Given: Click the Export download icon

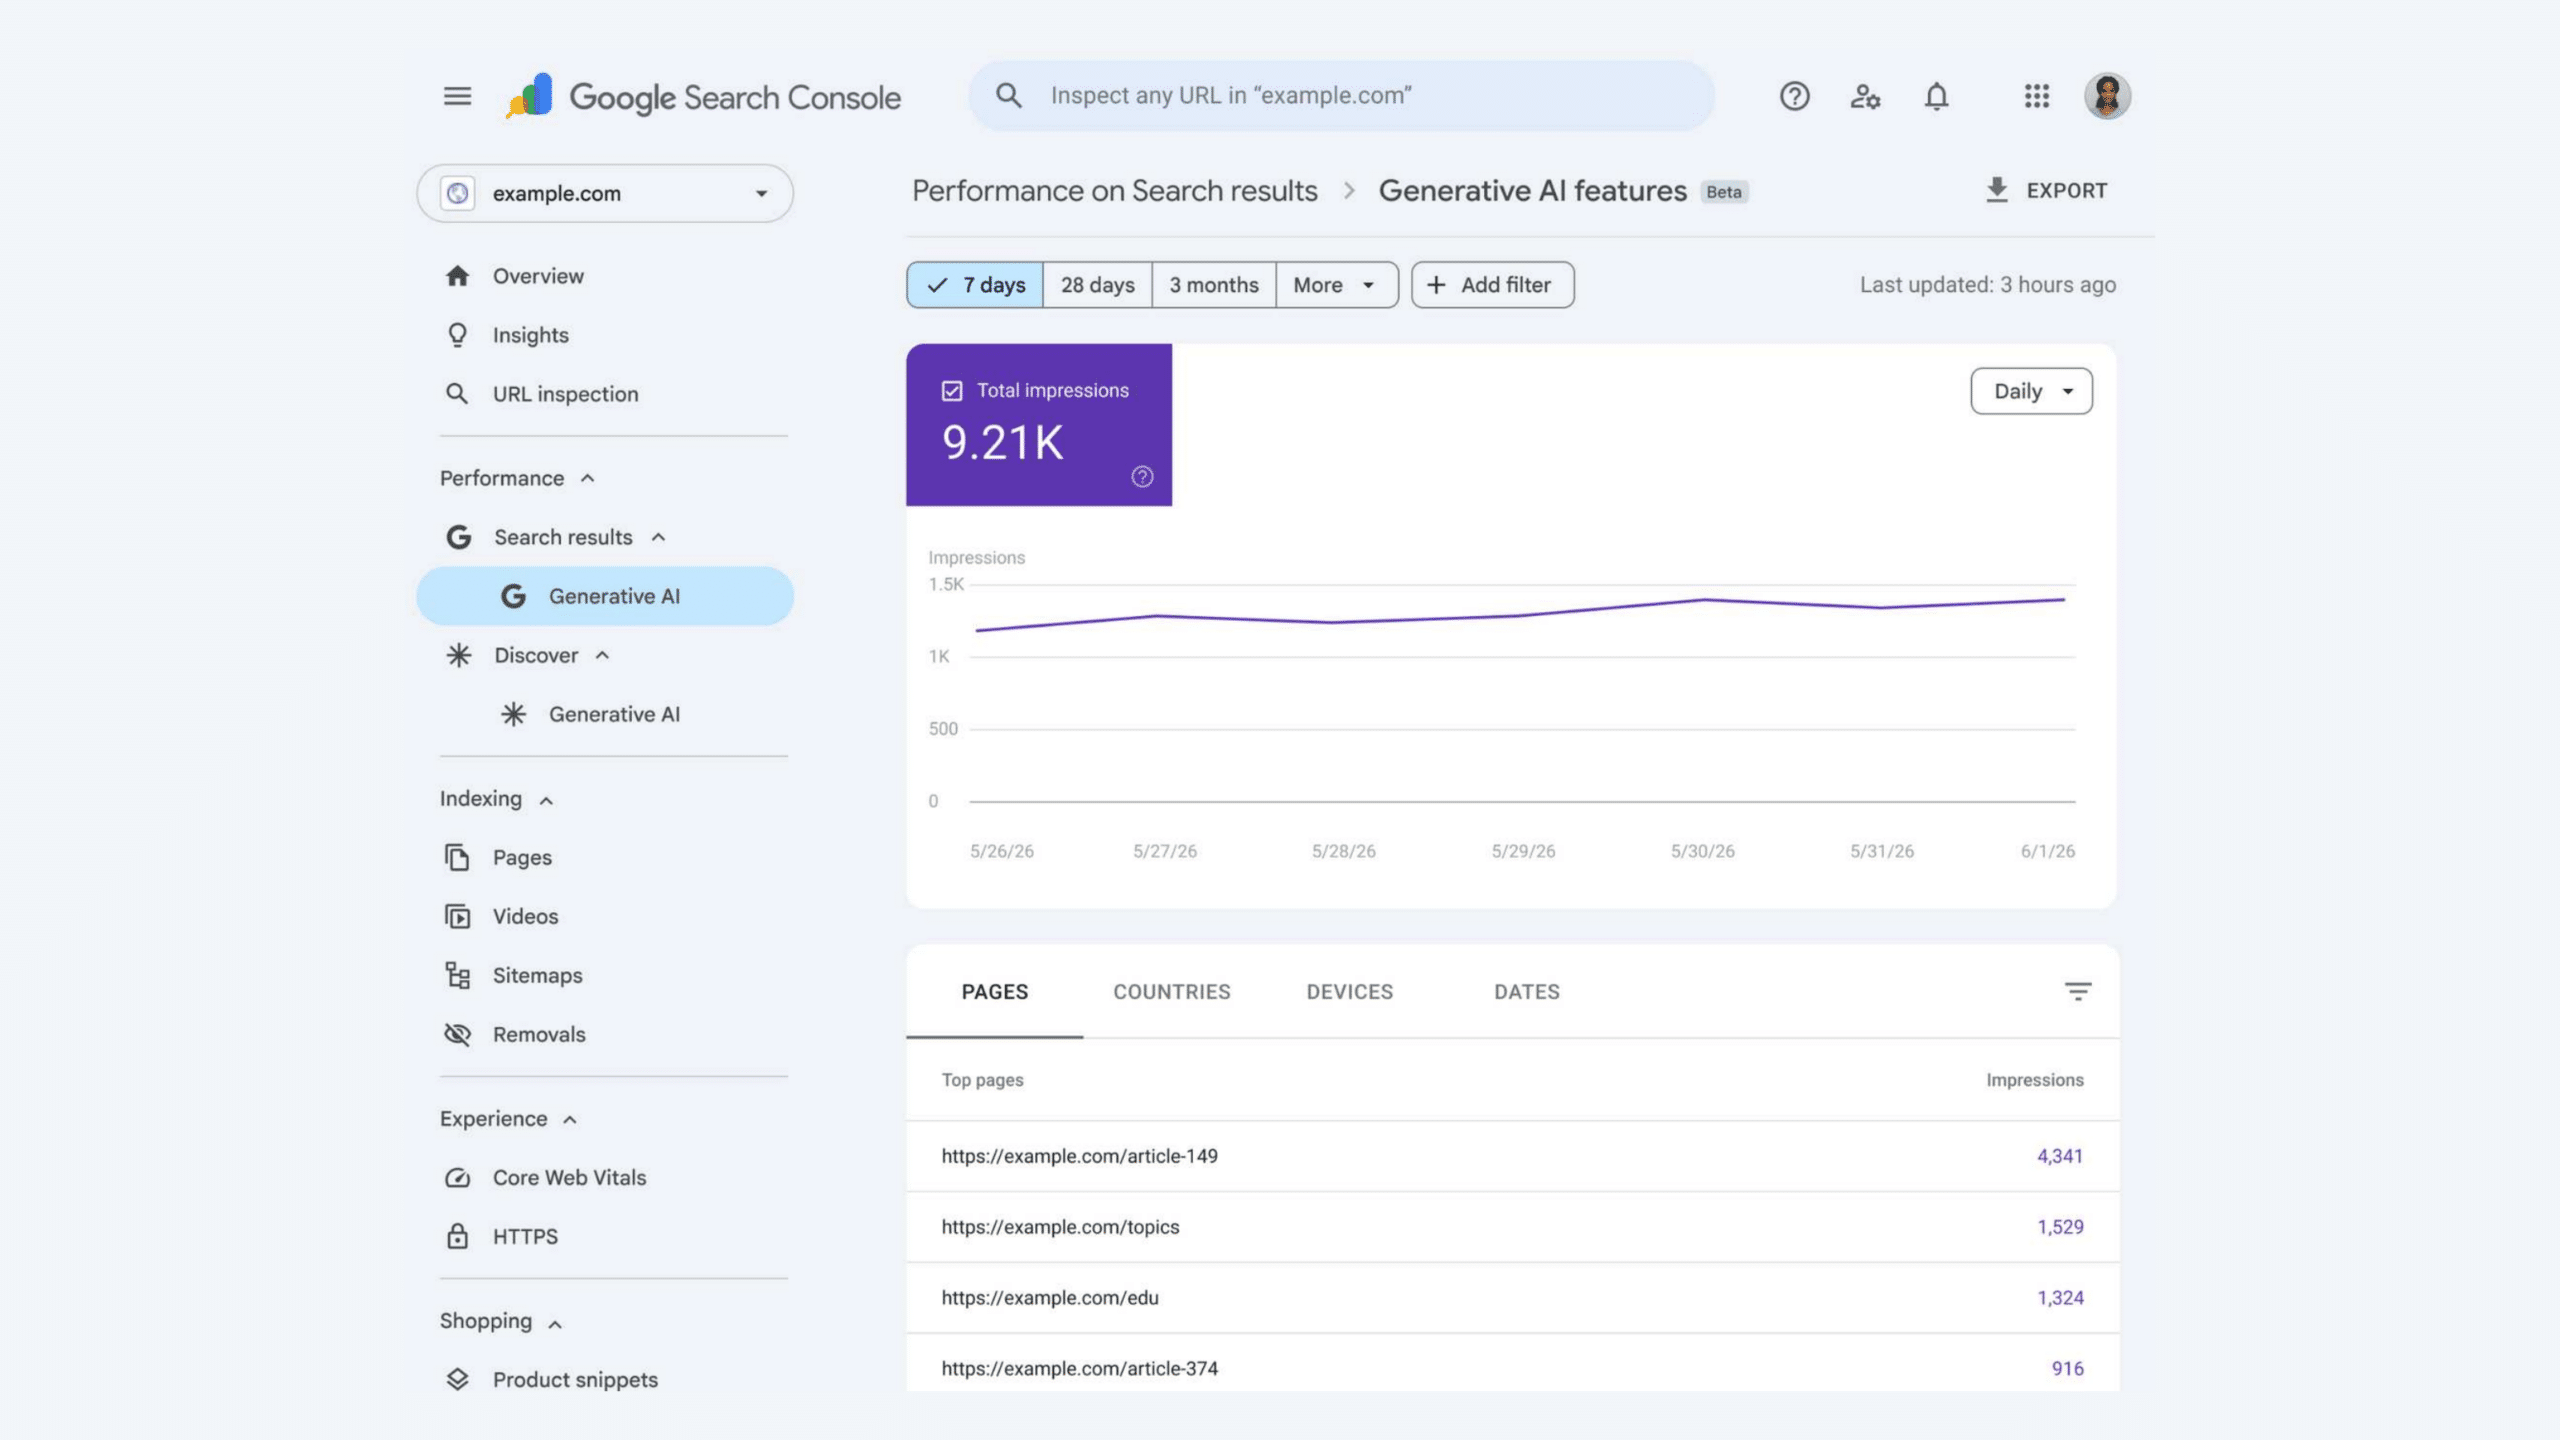Looking at the screenshot, I should pyautogui.click(x=1996, y=190).
